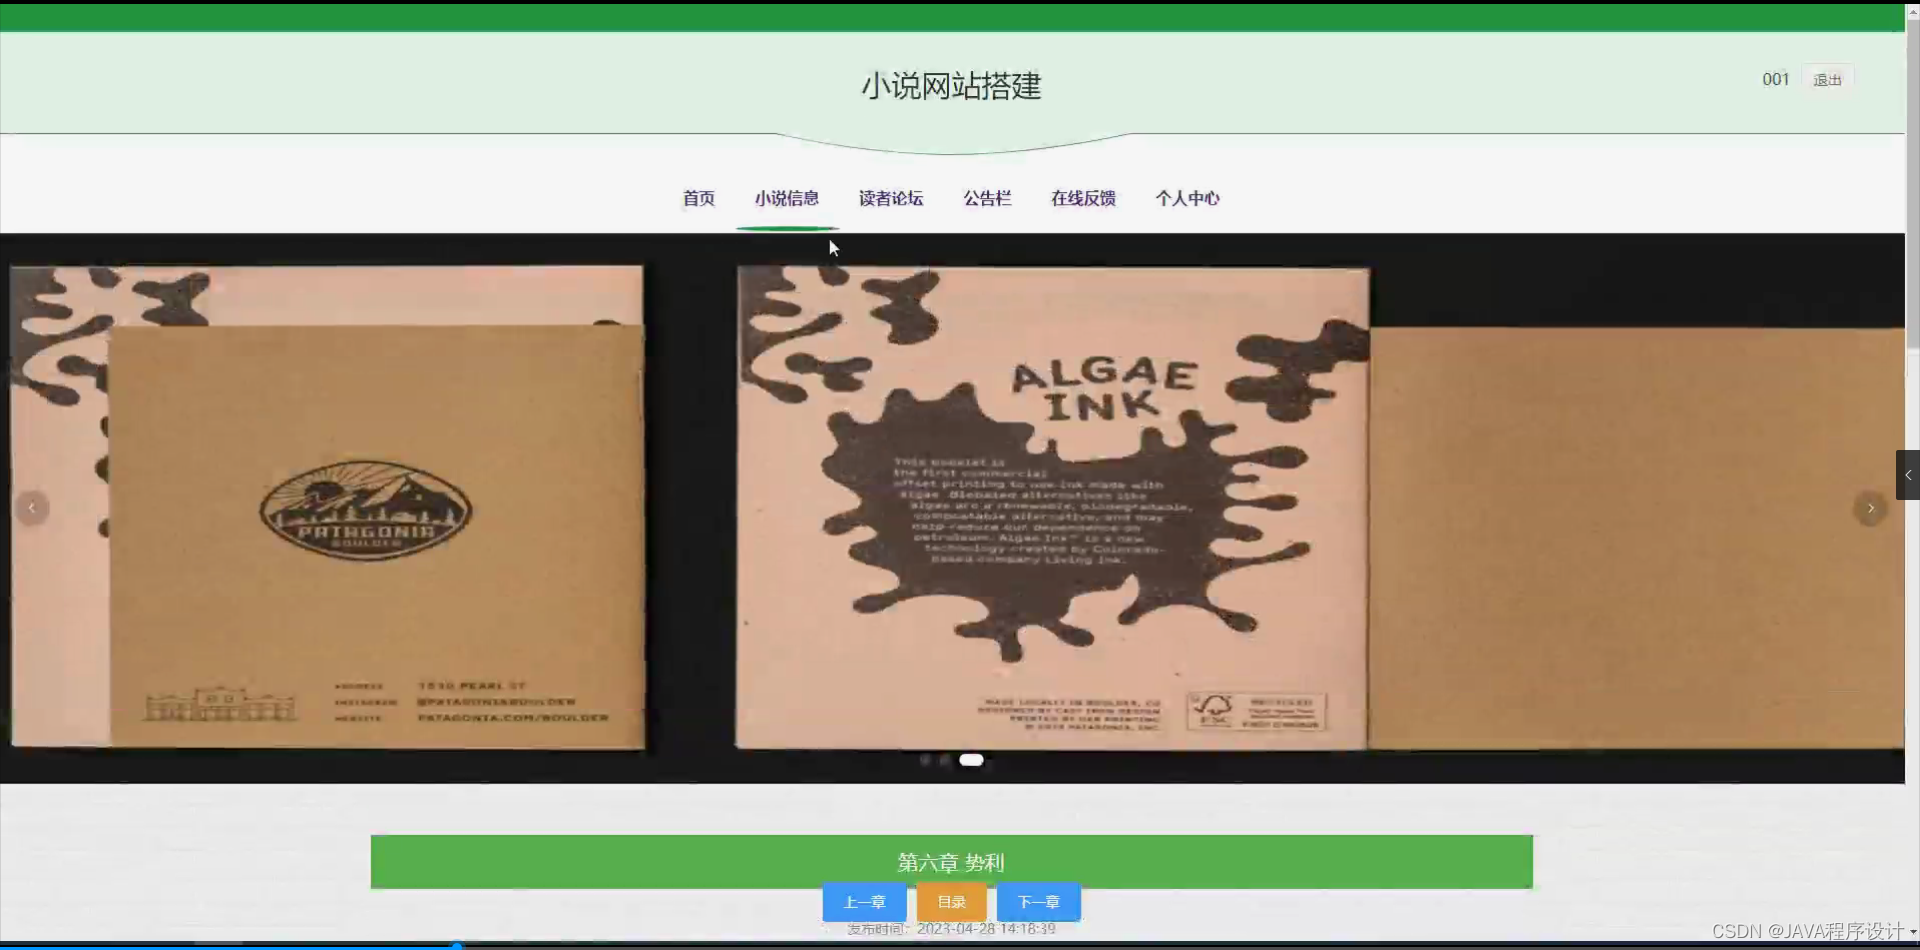This screenshot has width=1920, height=950.
Task: Open the 读者论坛 navigation tab
Action: tap(891, 198)
